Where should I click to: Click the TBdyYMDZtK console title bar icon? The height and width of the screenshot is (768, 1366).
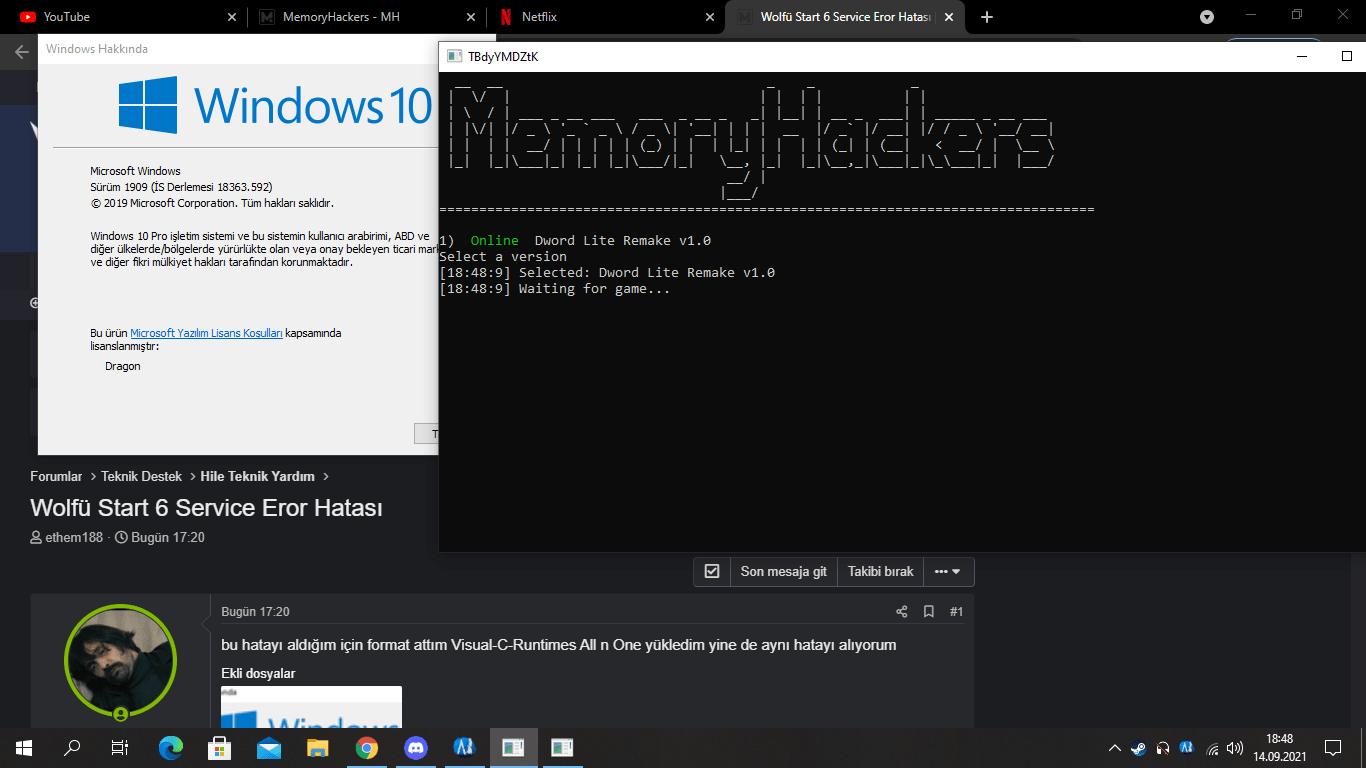(x=454, y=56)
